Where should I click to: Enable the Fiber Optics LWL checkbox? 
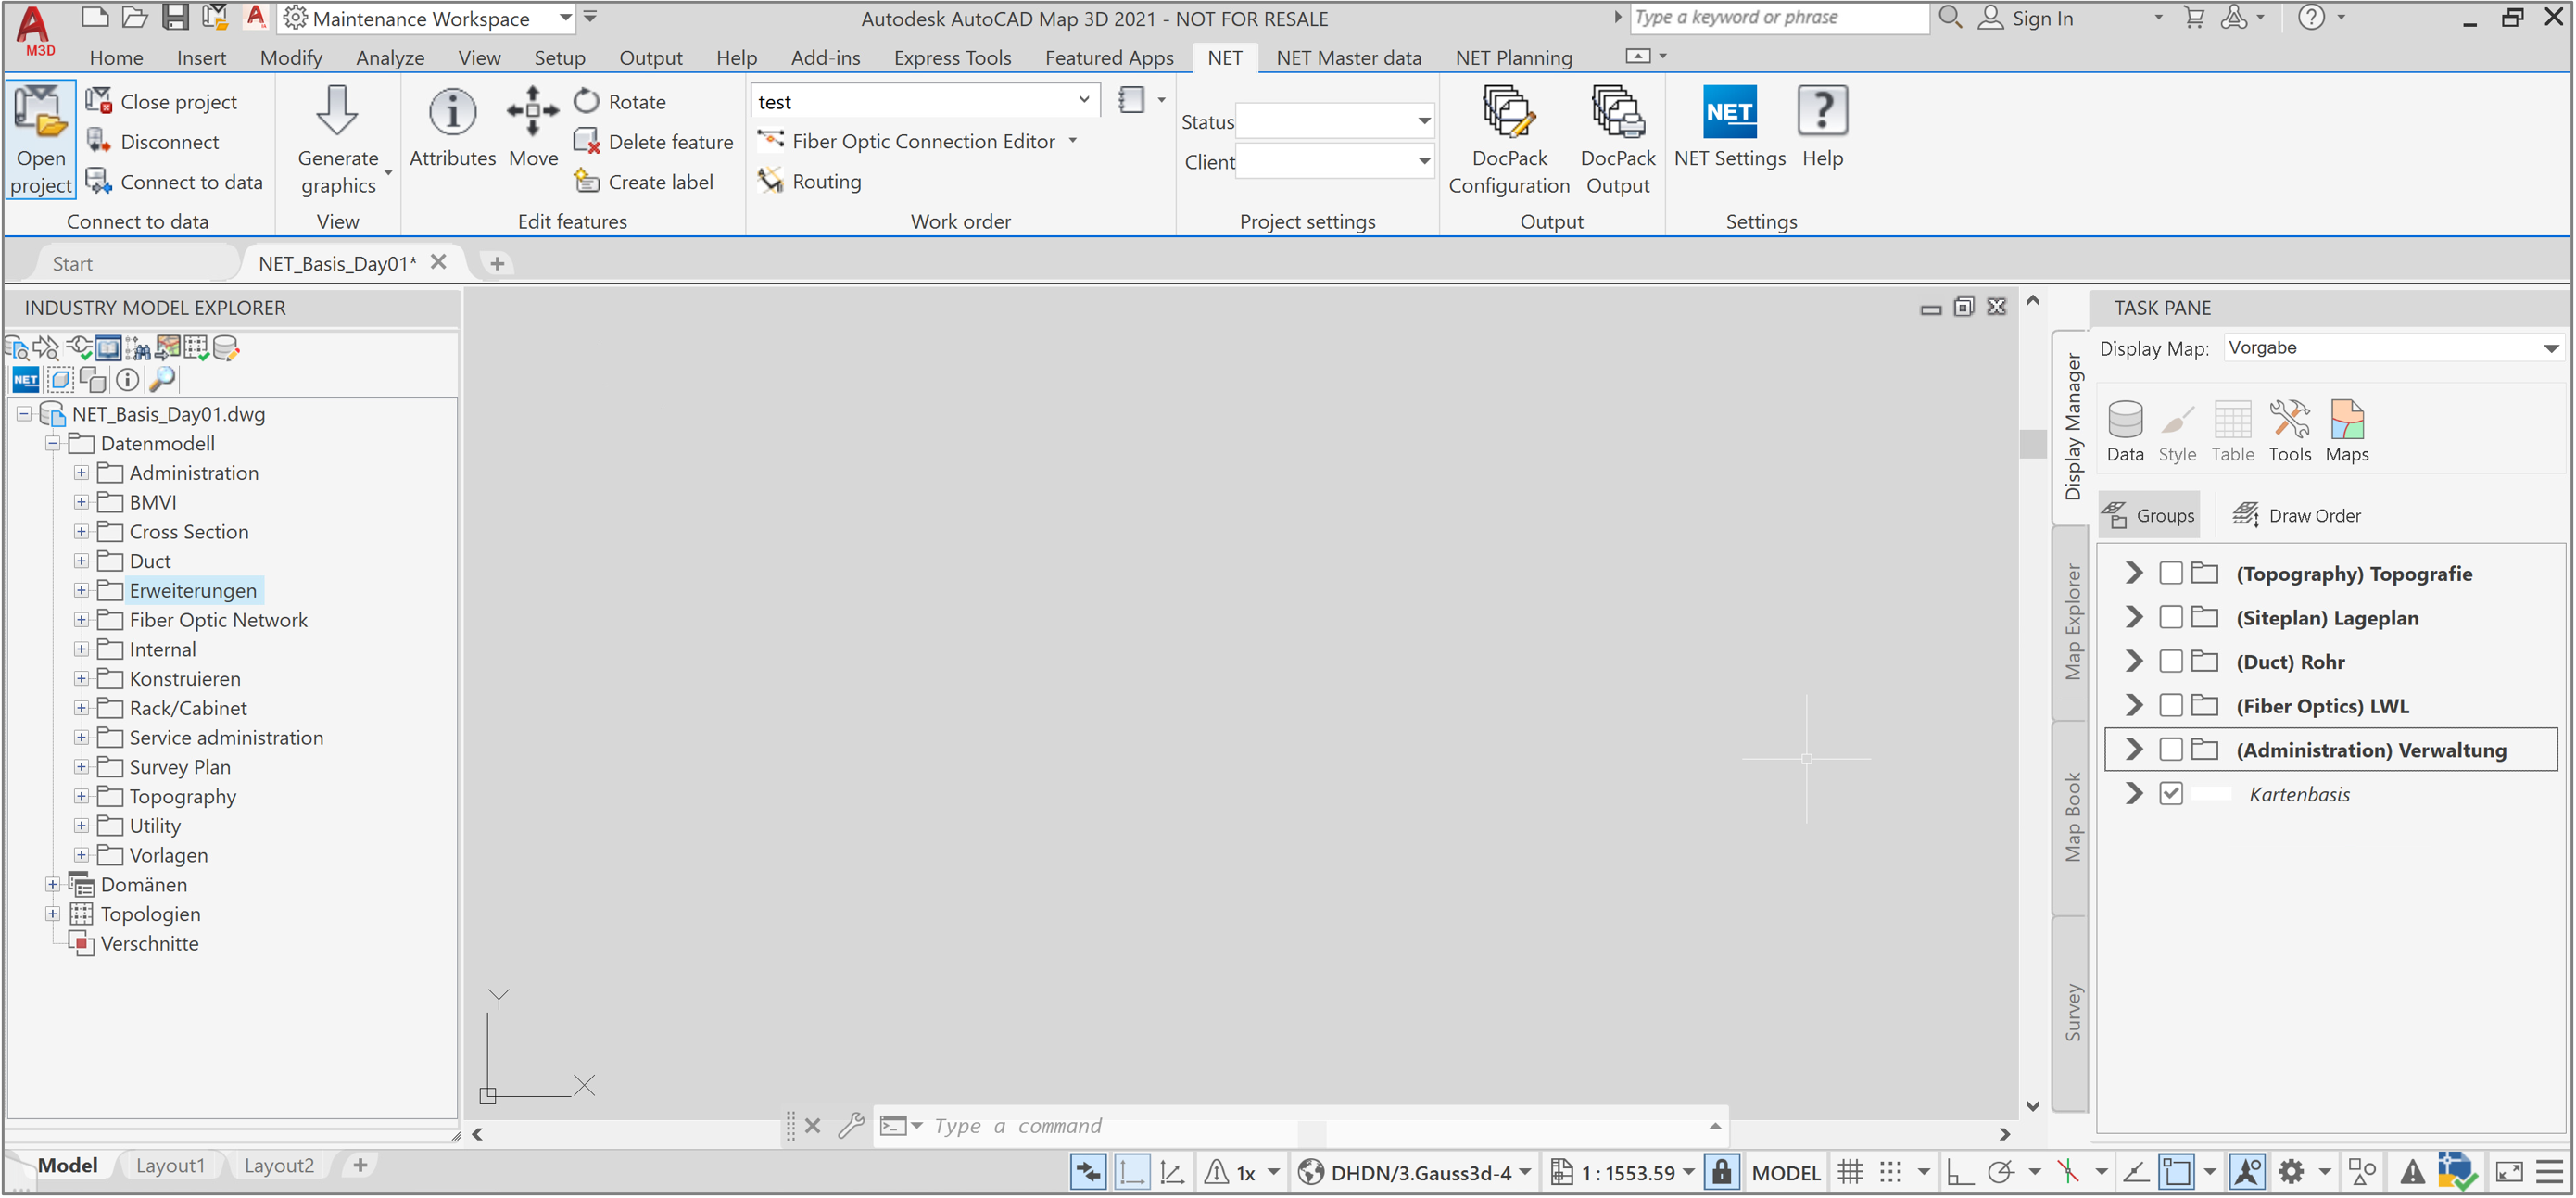pyautogui.click(x=2170, y=705)
